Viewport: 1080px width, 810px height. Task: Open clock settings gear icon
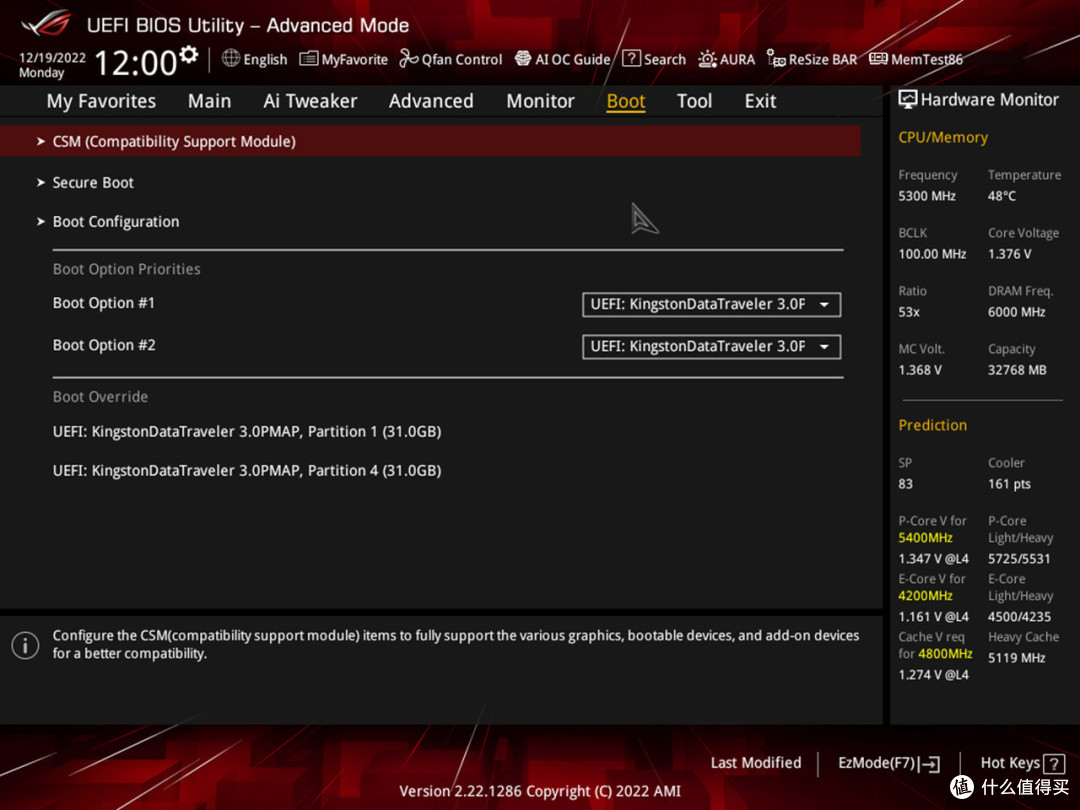(189, 55)
